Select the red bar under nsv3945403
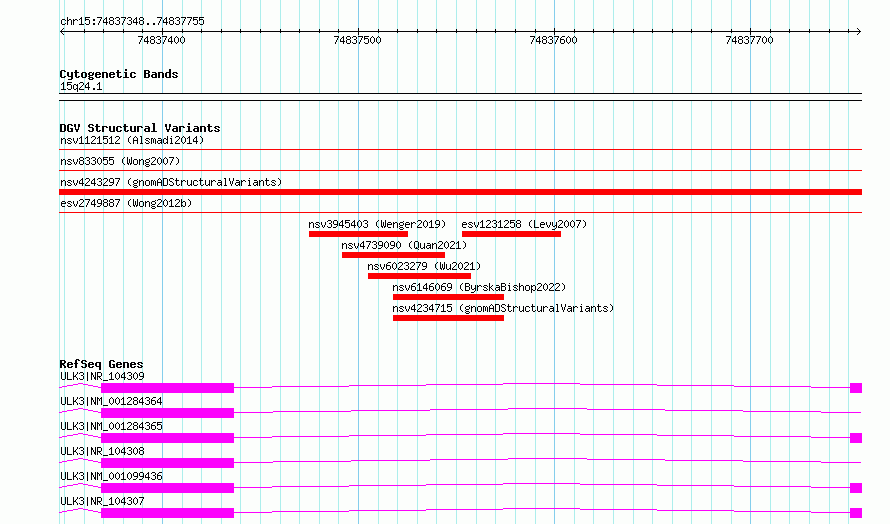The width and height of the screenshot is (890, 524). point(358,234)
